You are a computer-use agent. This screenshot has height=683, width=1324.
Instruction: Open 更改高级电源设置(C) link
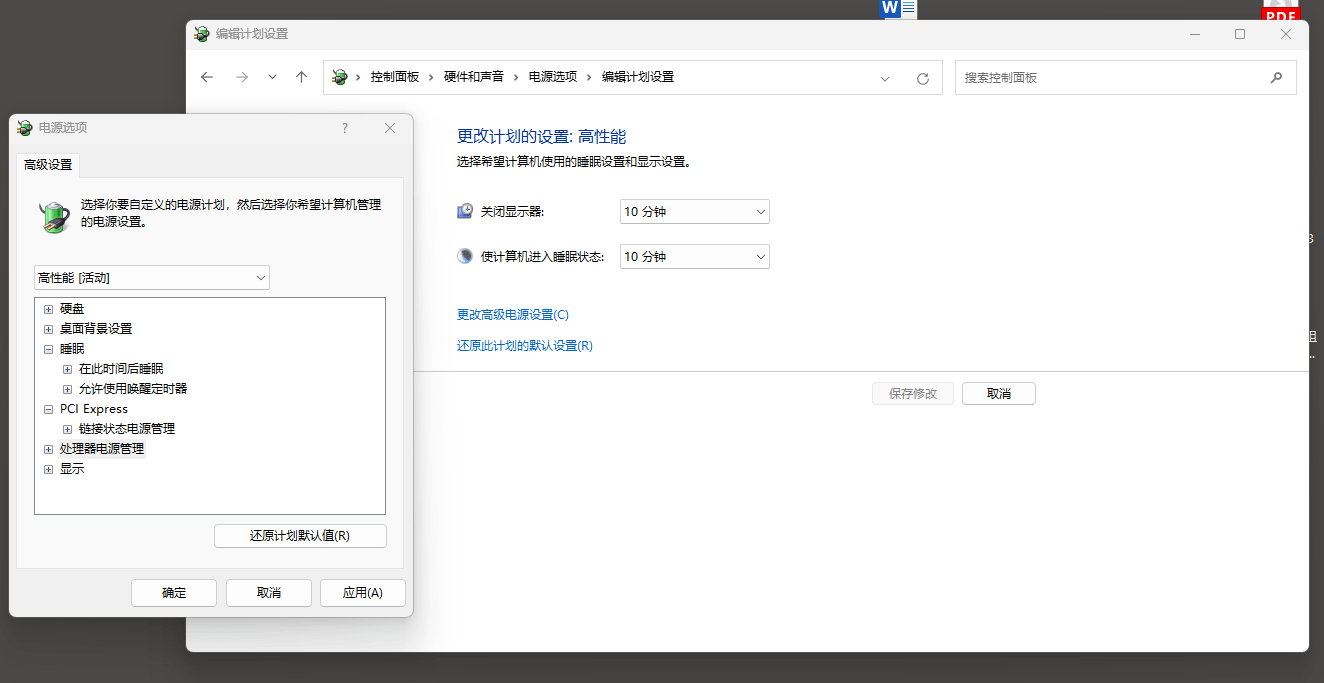click(x=513, y=315)
